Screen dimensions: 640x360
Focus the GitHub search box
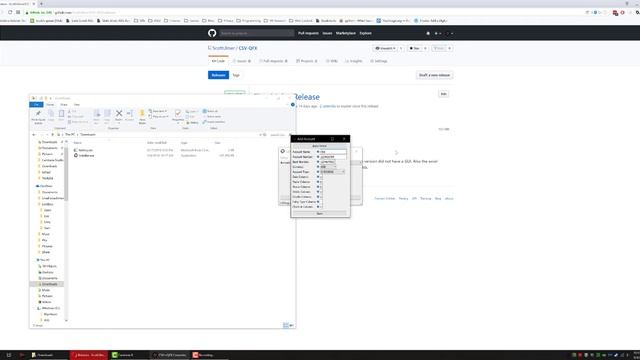point(256,33)
